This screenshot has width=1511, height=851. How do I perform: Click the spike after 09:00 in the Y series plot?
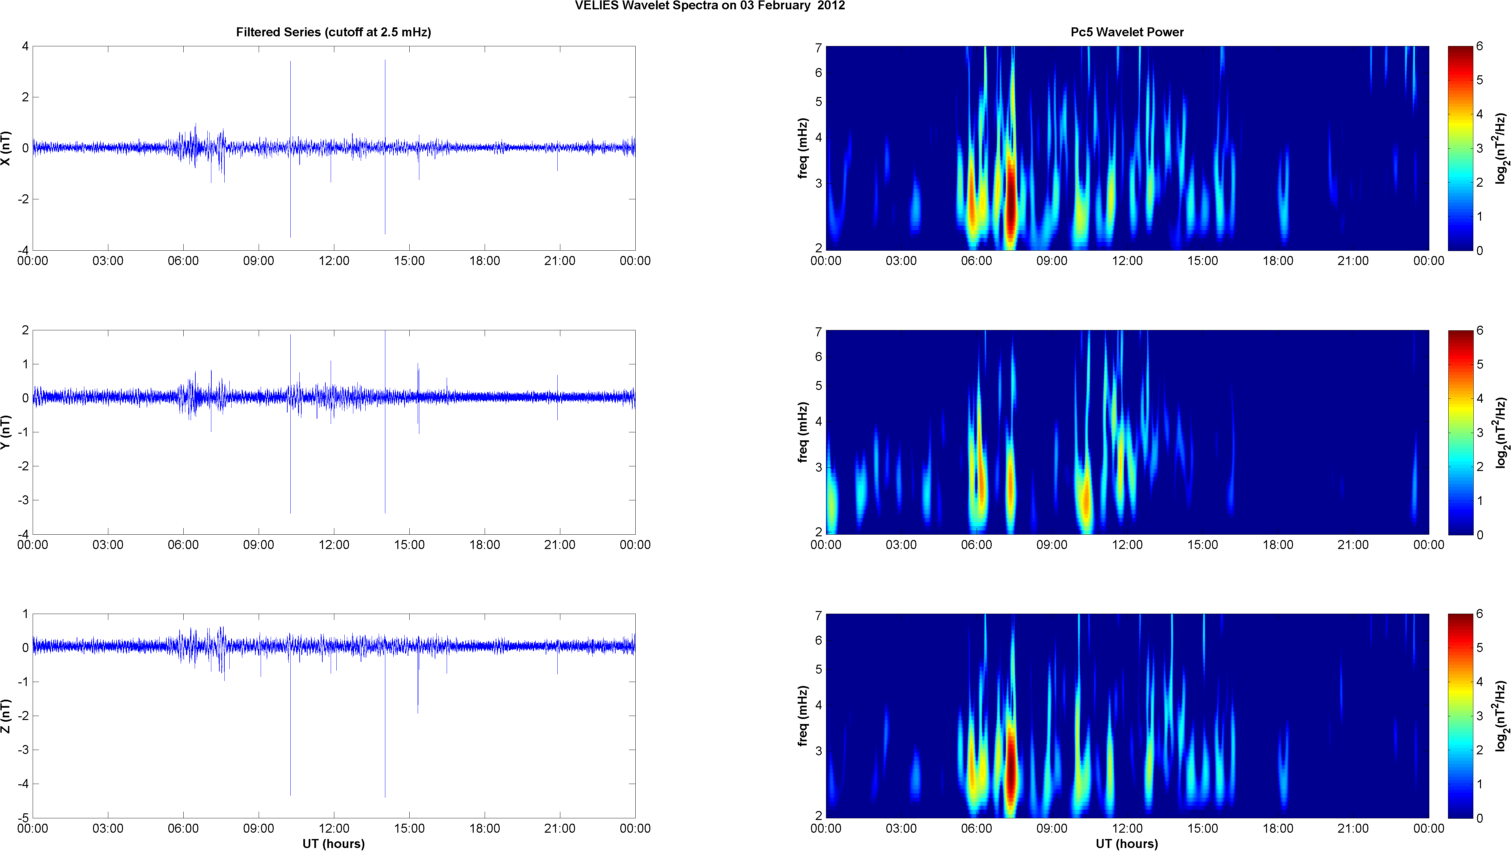click(x=290, y=424)
